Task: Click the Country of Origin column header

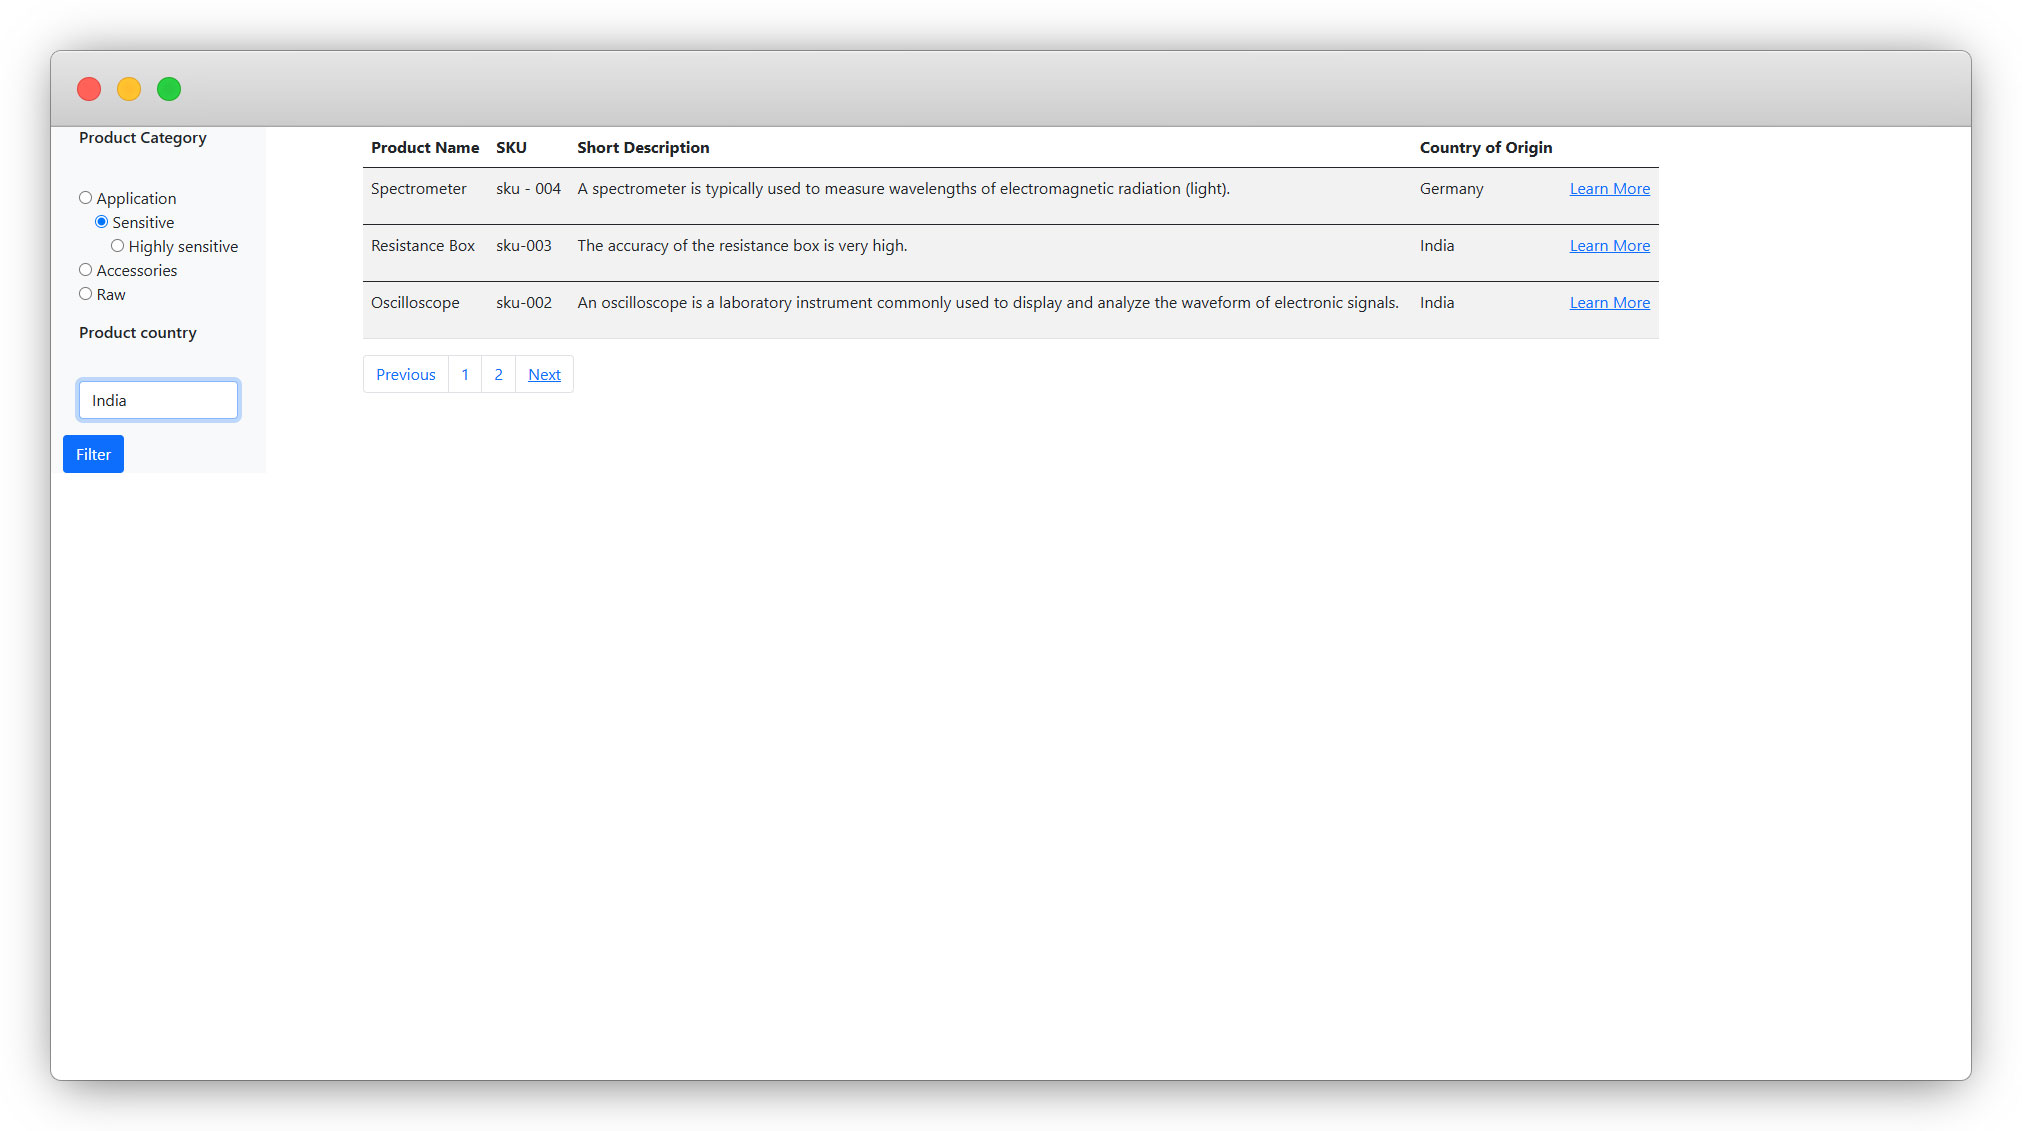Action: point(1485,148)
